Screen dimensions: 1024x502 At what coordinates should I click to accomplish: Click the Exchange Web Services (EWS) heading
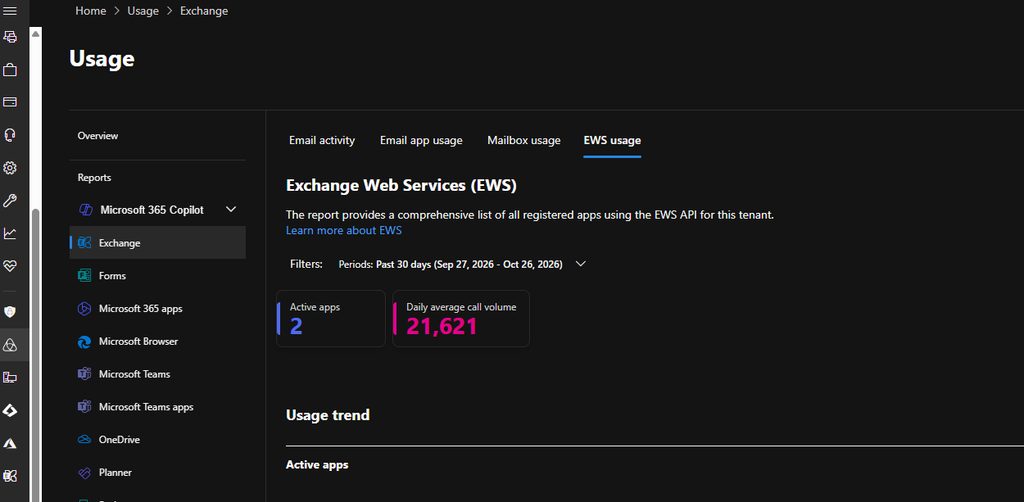click(x=402, y=185)
